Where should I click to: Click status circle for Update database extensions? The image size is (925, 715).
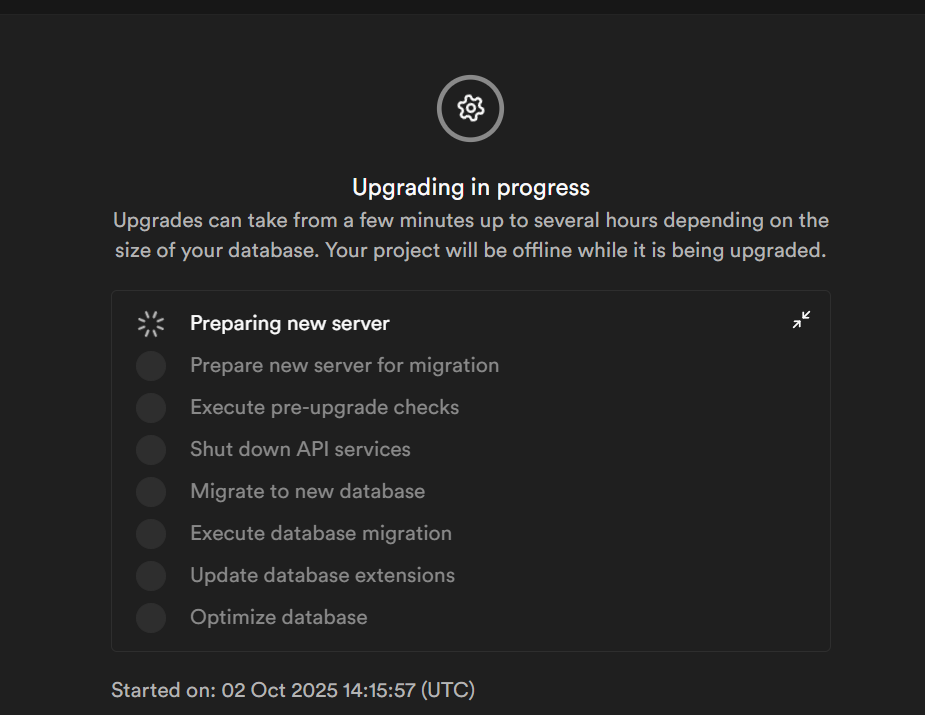(151, 576)
